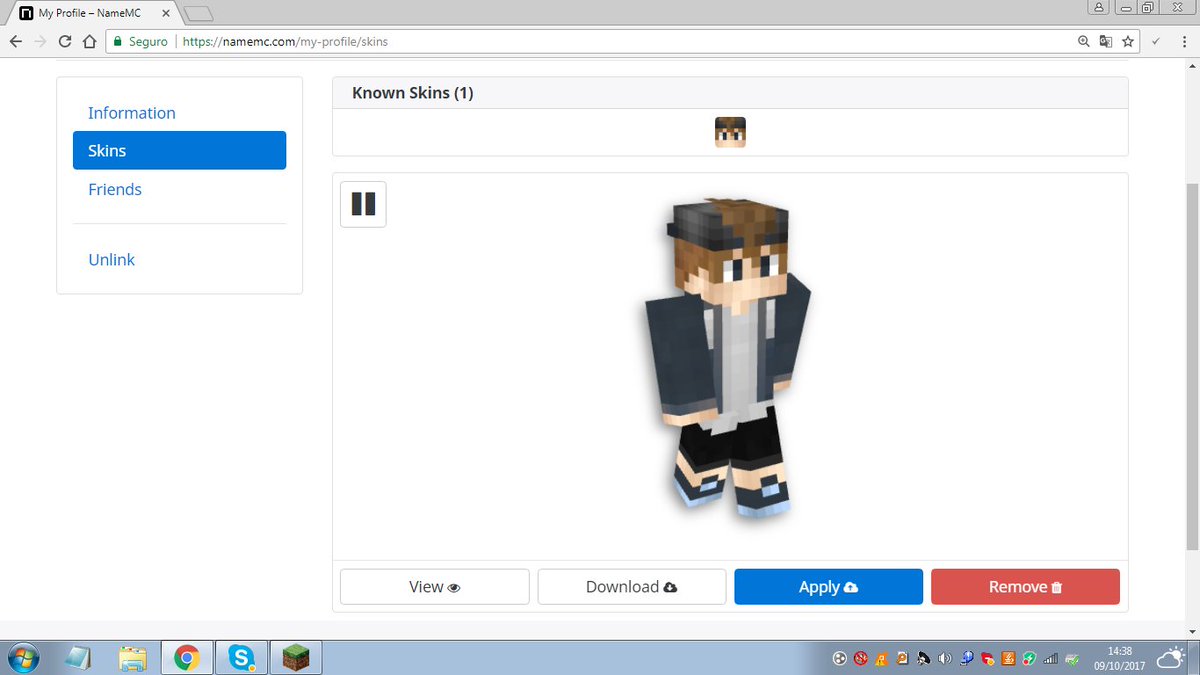The image size is (1200, 675).
Task: Click the Unlink link in the sidebar
Action: point(111,259)
